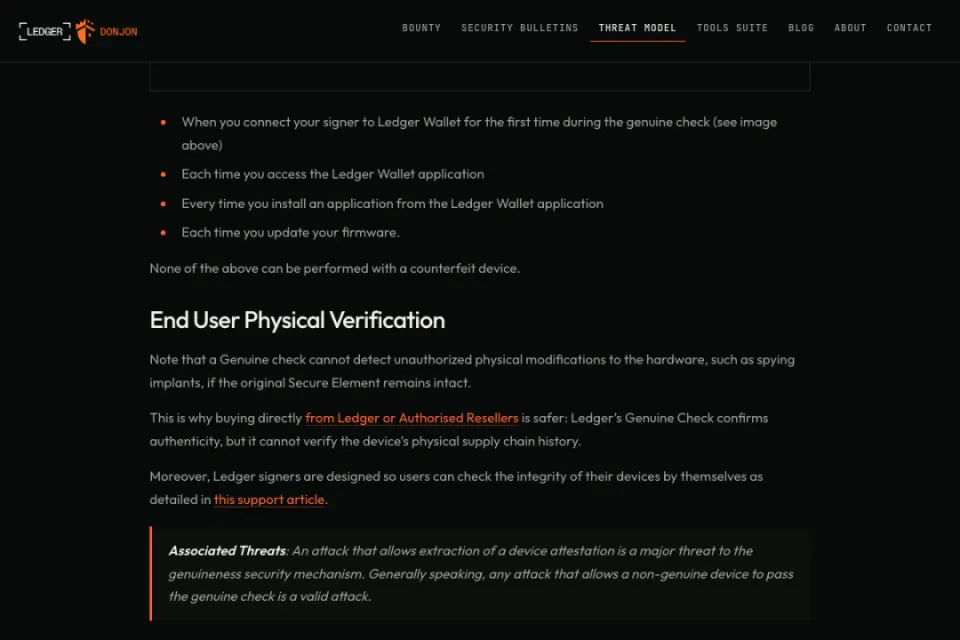Image resolution: width=960 pixels, height=640 pixels.
Task: Click the orange Donjon tower icon
Action: 85,31
